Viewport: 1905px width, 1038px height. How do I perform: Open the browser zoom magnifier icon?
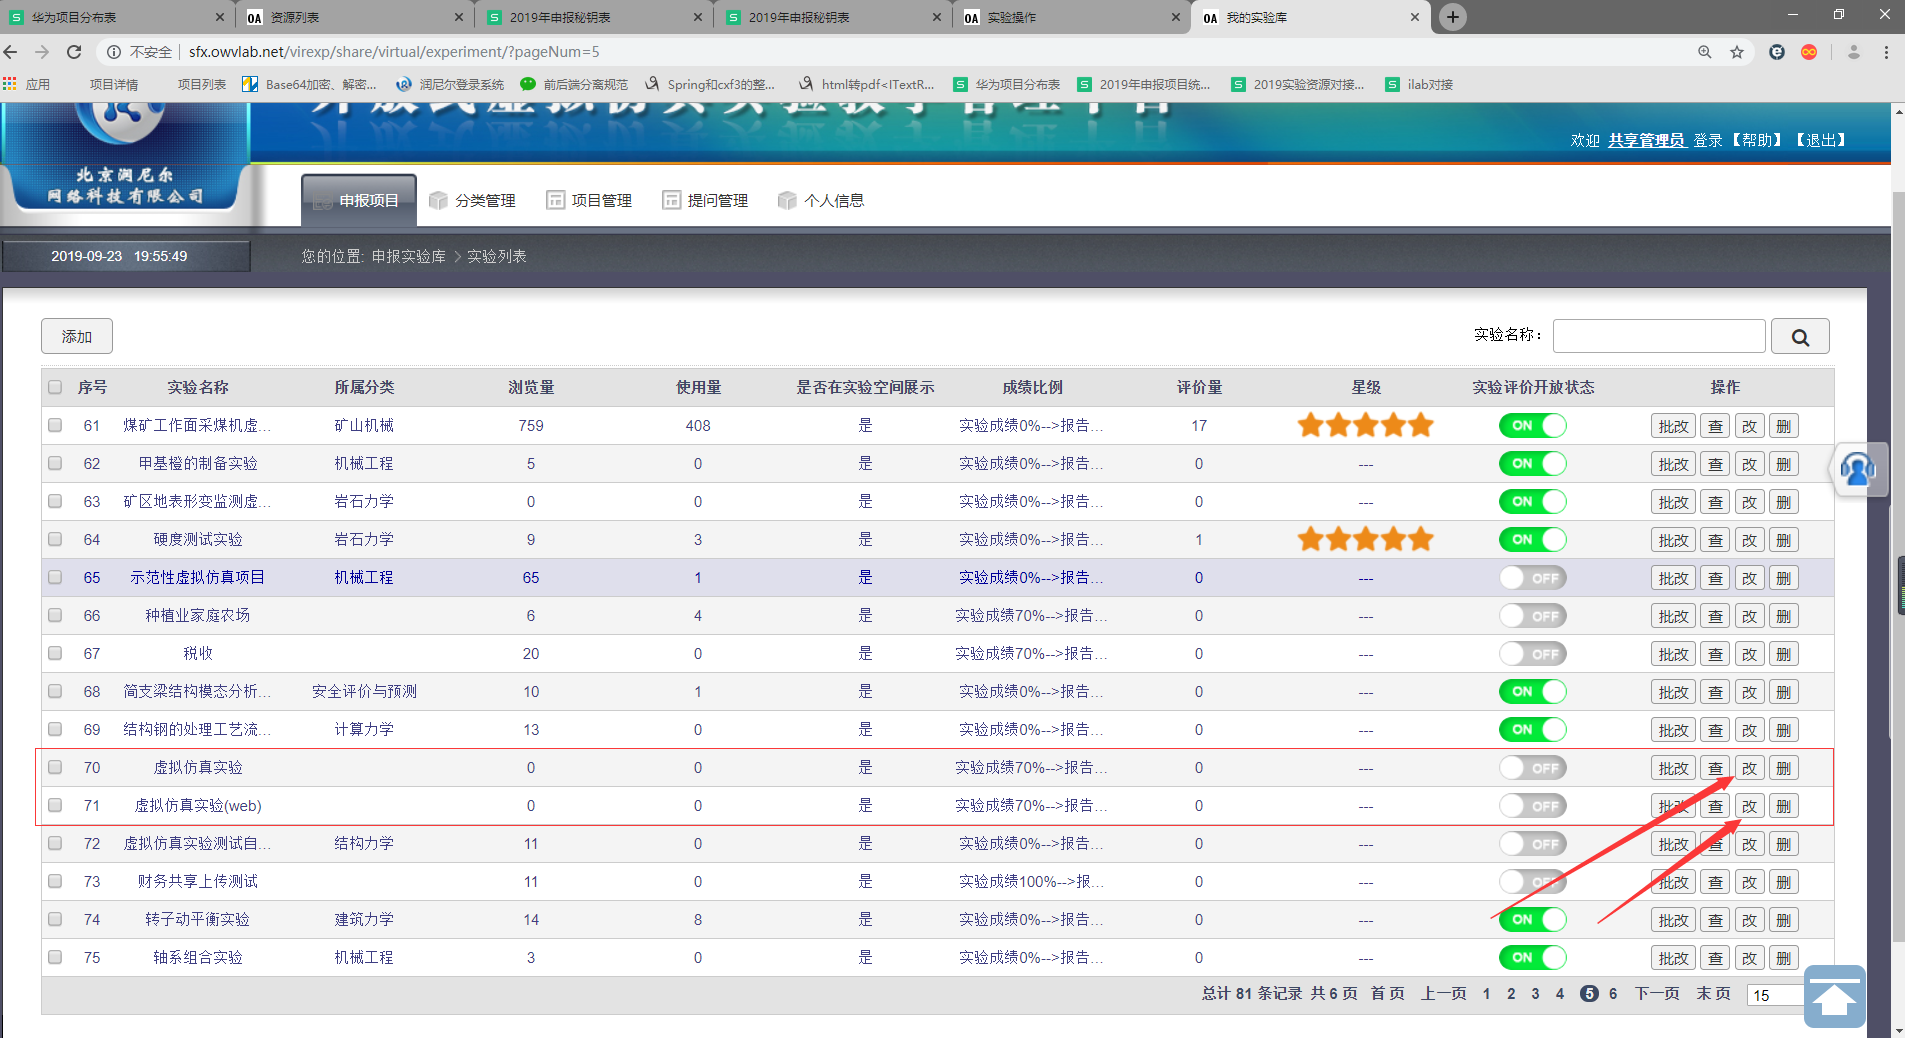[1705, 52]
